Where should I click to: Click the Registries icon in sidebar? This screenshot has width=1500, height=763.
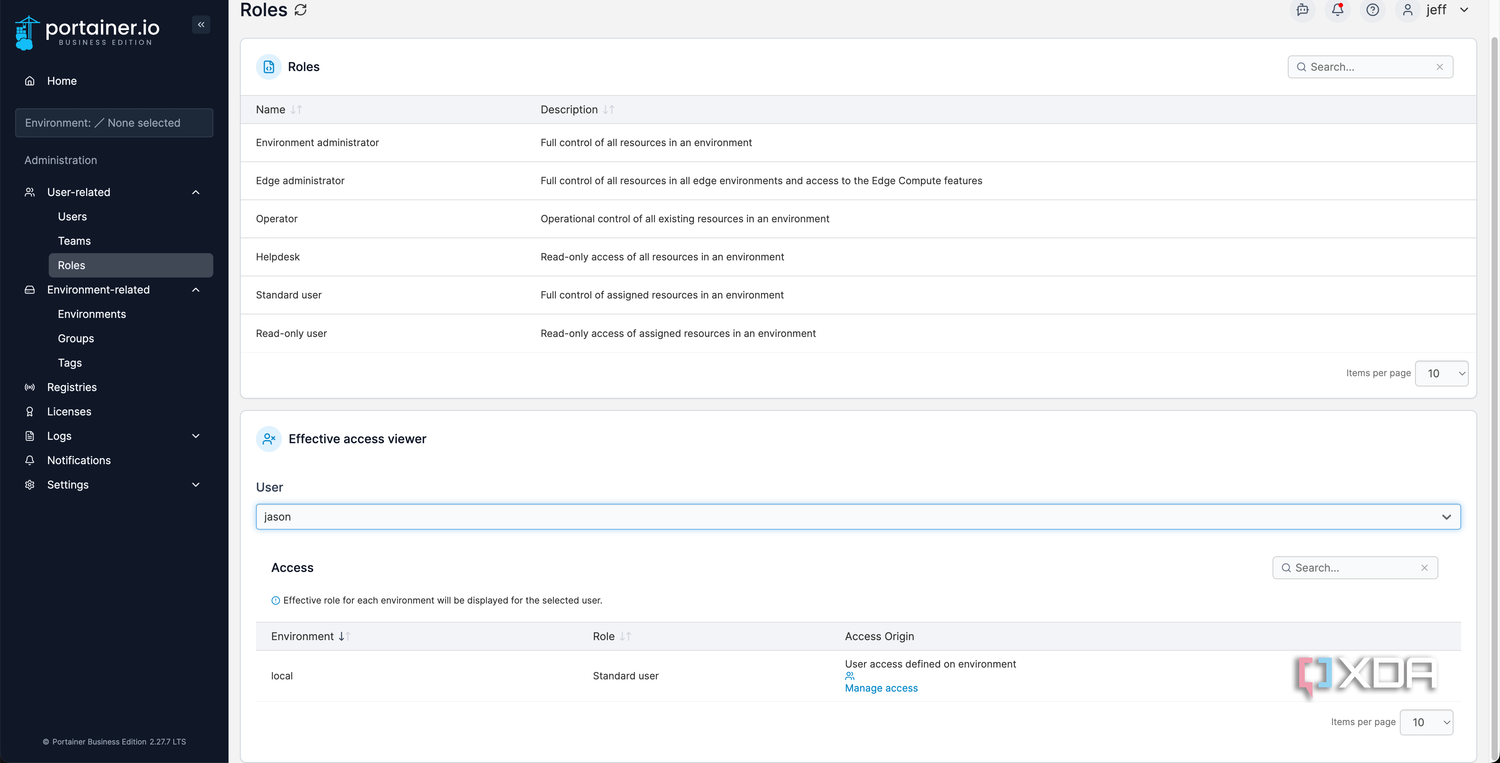30,387
